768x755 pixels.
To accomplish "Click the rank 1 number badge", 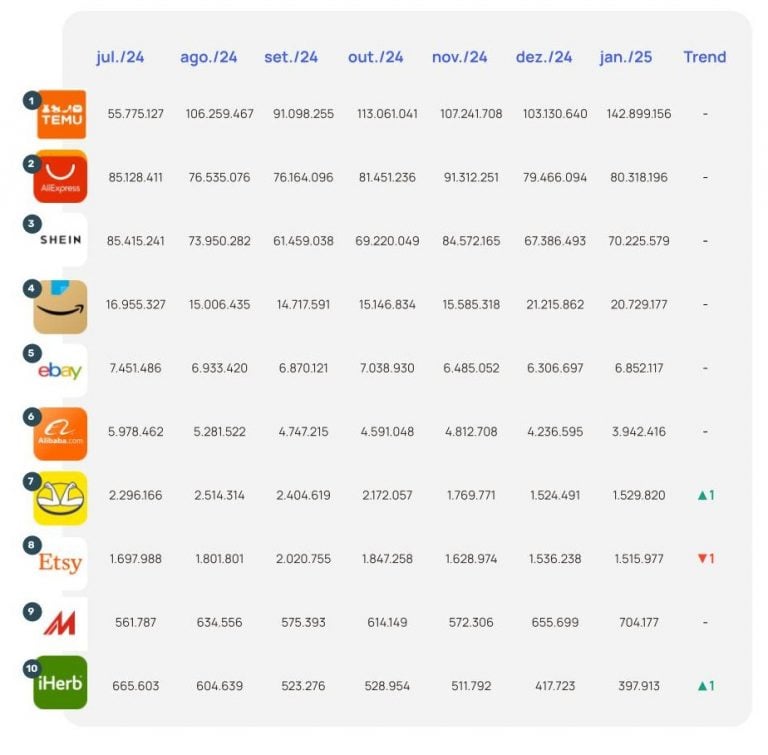I will click(31, 100).
